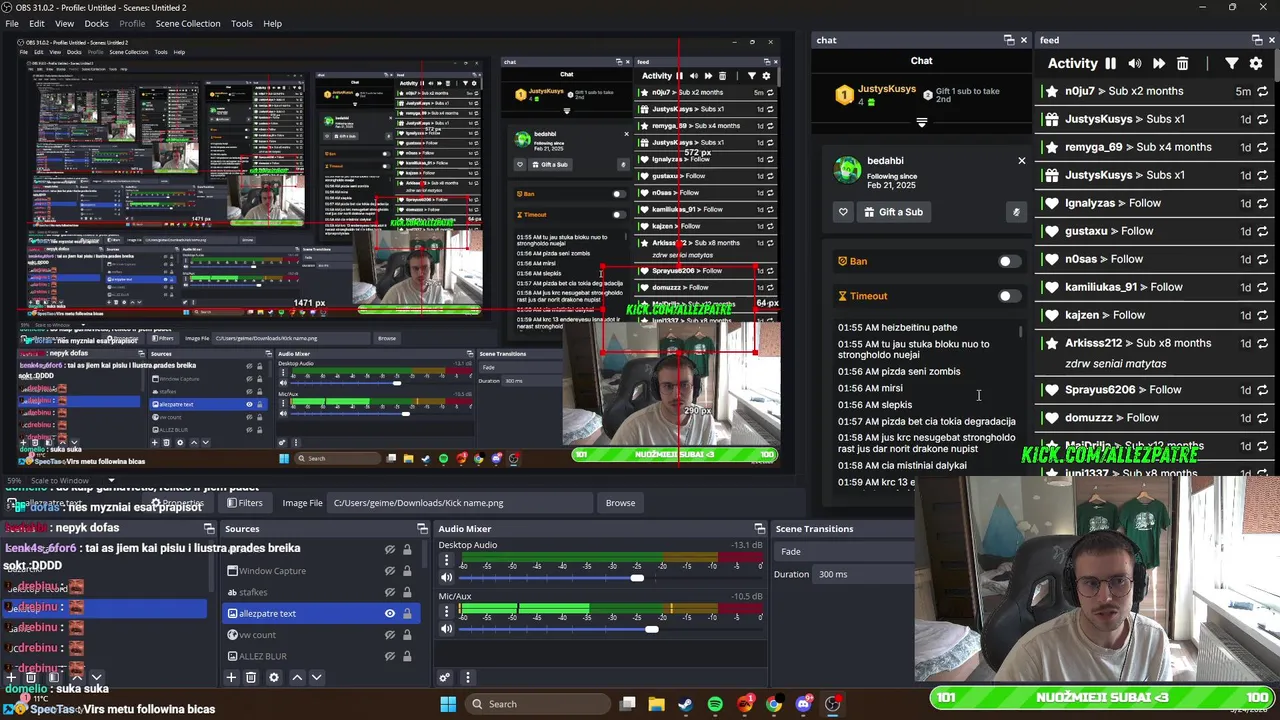Open the Edit menu
The height and width of the screenshot is (720, 1280).
37,23
